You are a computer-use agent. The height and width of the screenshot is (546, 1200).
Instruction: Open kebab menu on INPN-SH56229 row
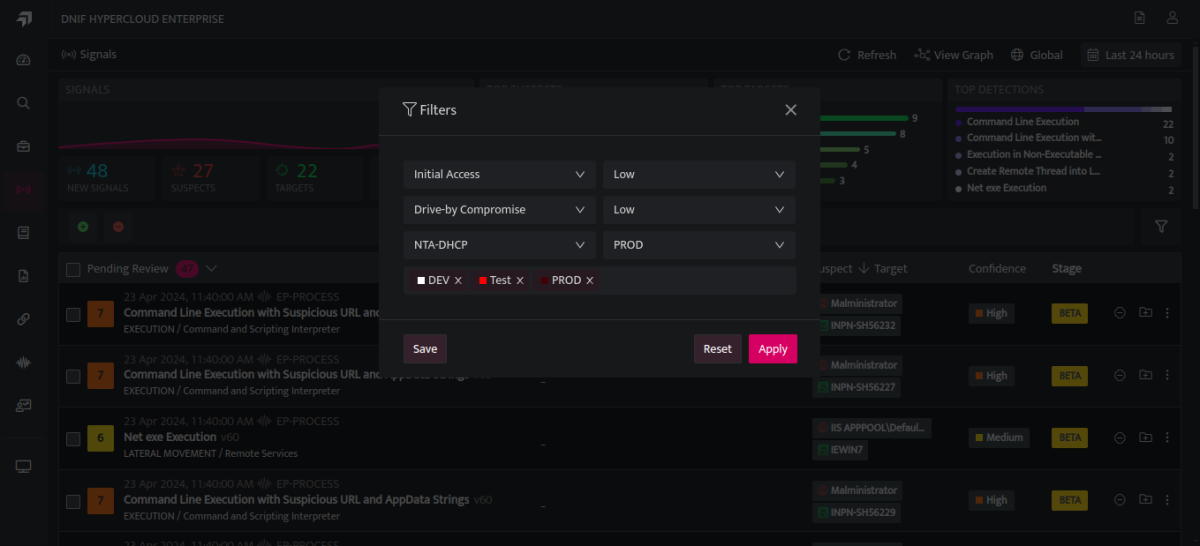point(1167,499)
